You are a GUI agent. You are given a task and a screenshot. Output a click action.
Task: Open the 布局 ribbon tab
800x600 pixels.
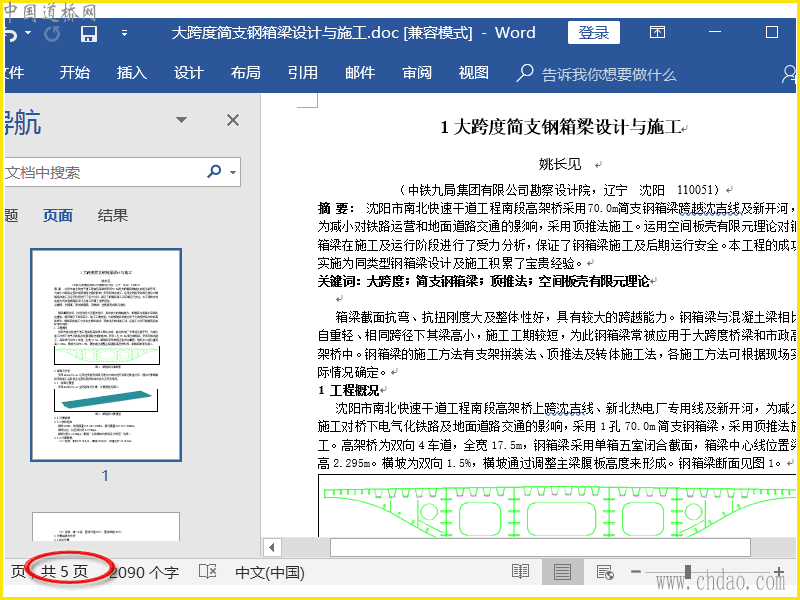click(x=245, y=73)
